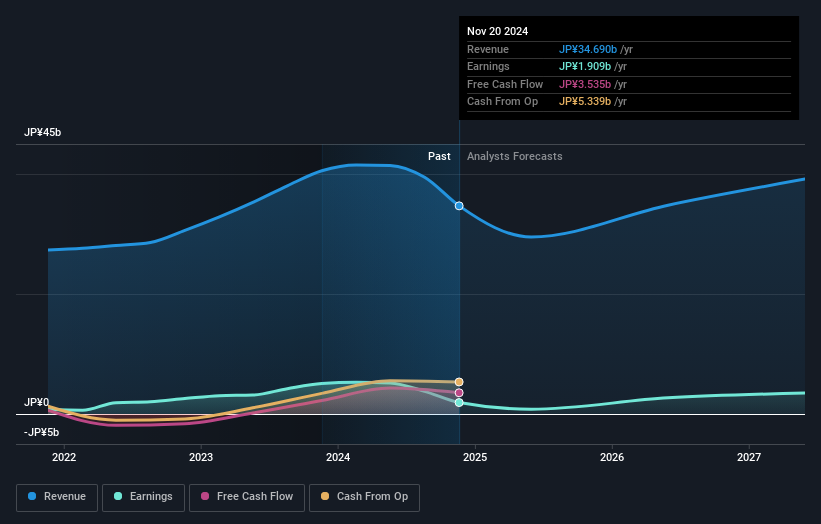The image size is (821, 524).
Task: Toggle the Cash From Op legend button
Action: 364,497
